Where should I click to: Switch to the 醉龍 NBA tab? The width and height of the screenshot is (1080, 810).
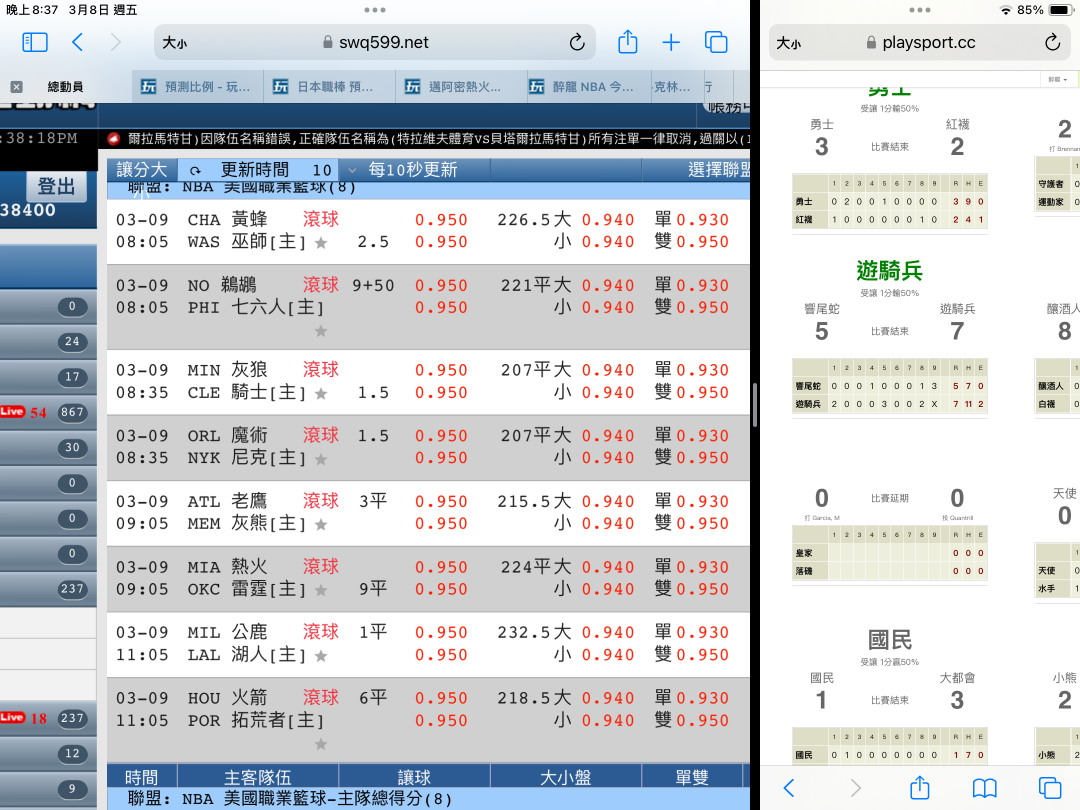(x=588, y=87)
